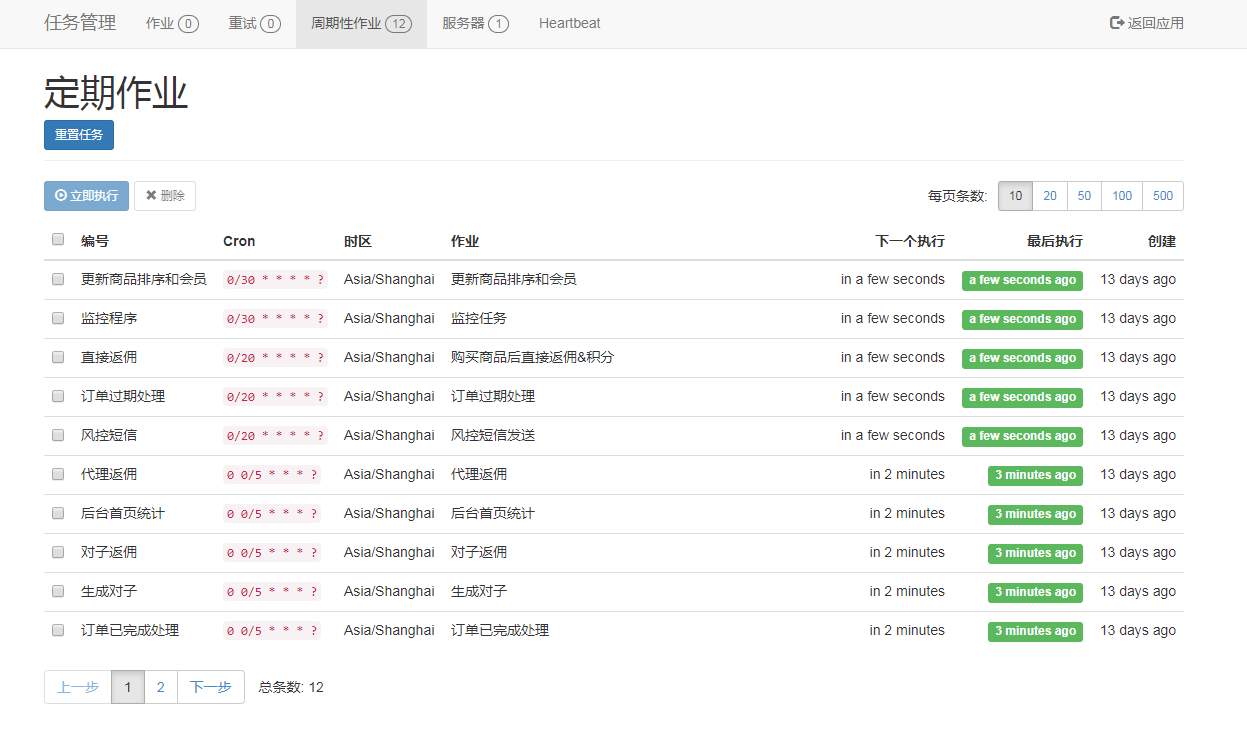The width and height of the screenshot is (1247, 732).
Task: Click 代理返佣 in the 编号 column
Action: (109, 474)
